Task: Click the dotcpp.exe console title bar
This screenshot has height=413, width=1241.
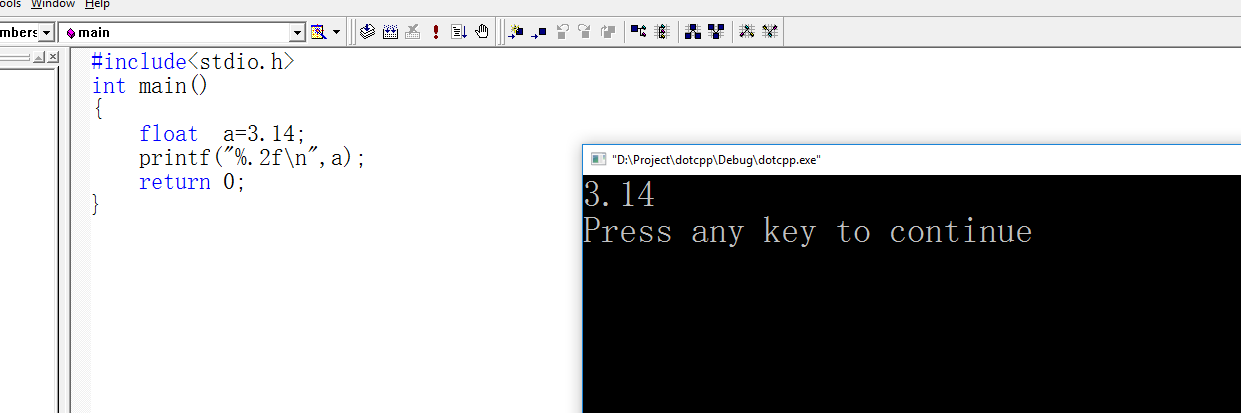Action: [900, 159]
